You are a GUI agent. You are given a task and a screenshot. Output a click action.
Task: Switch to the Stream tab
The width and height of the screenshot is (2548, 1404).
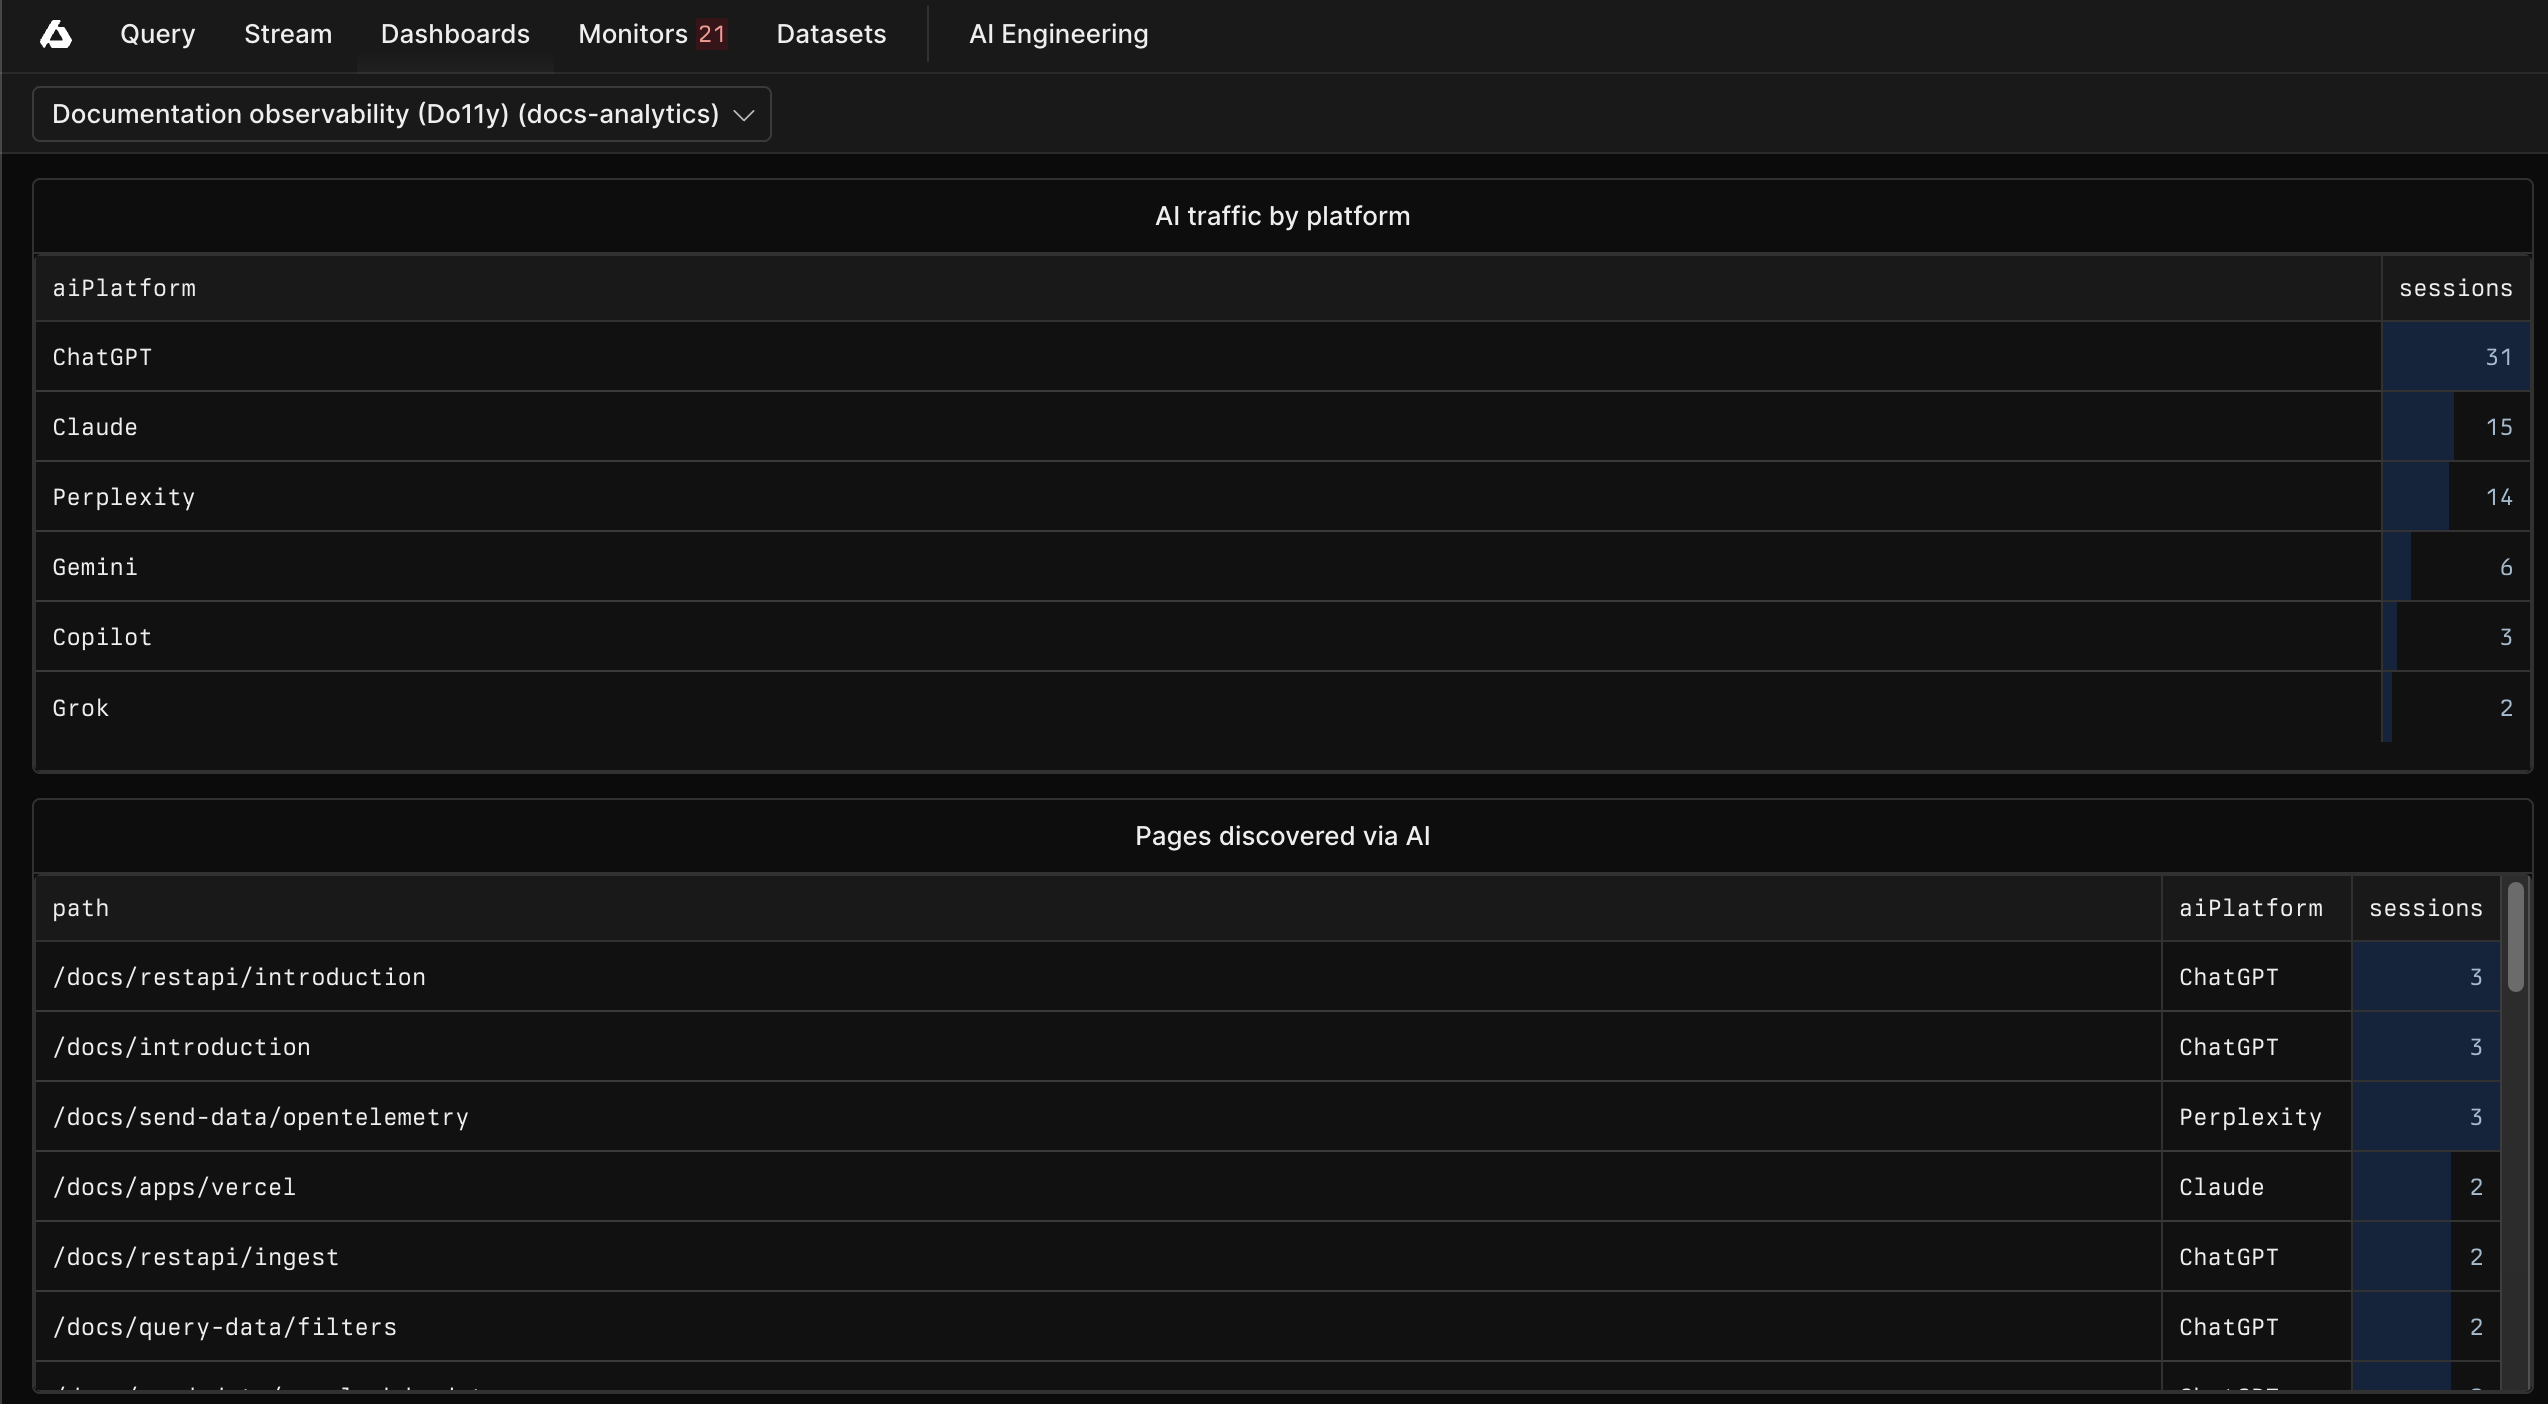pyautogui.click(x=288, y=34)
